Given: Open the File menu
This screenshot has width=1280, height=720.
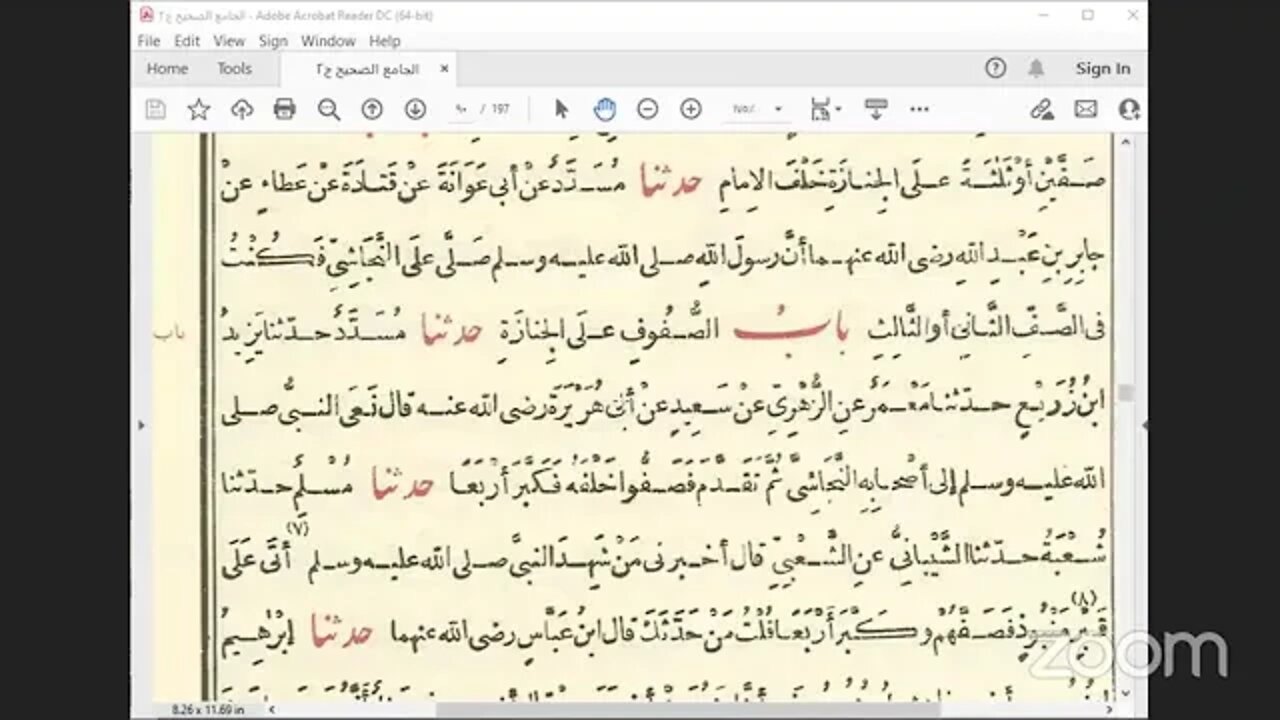Looking at the screenshot, I should point(148,41).
